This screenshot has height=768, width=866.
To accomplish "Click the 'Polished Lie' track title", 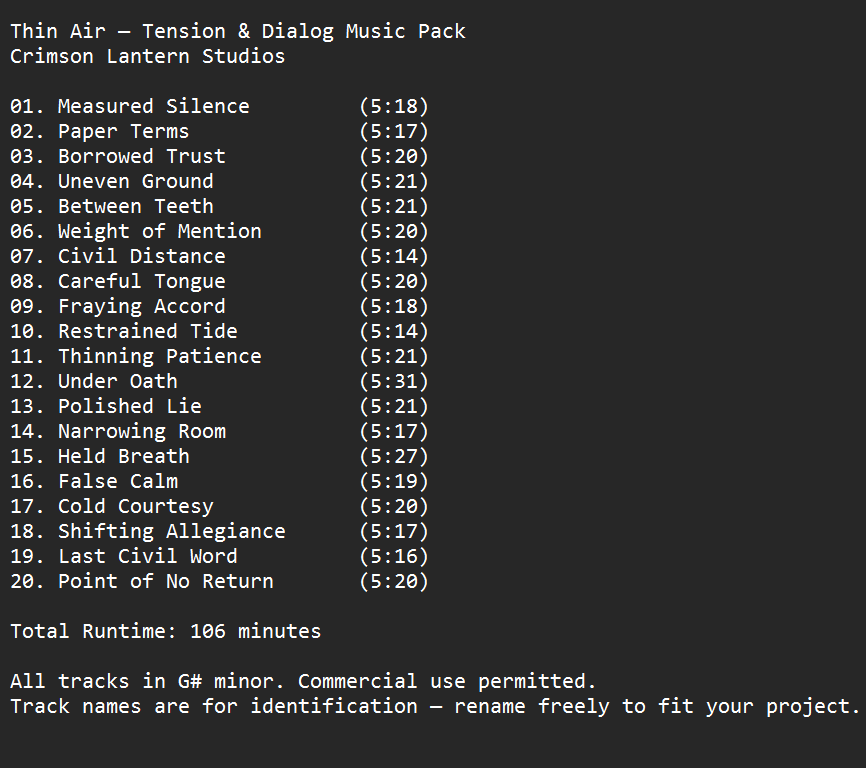I will pos(129,406).
